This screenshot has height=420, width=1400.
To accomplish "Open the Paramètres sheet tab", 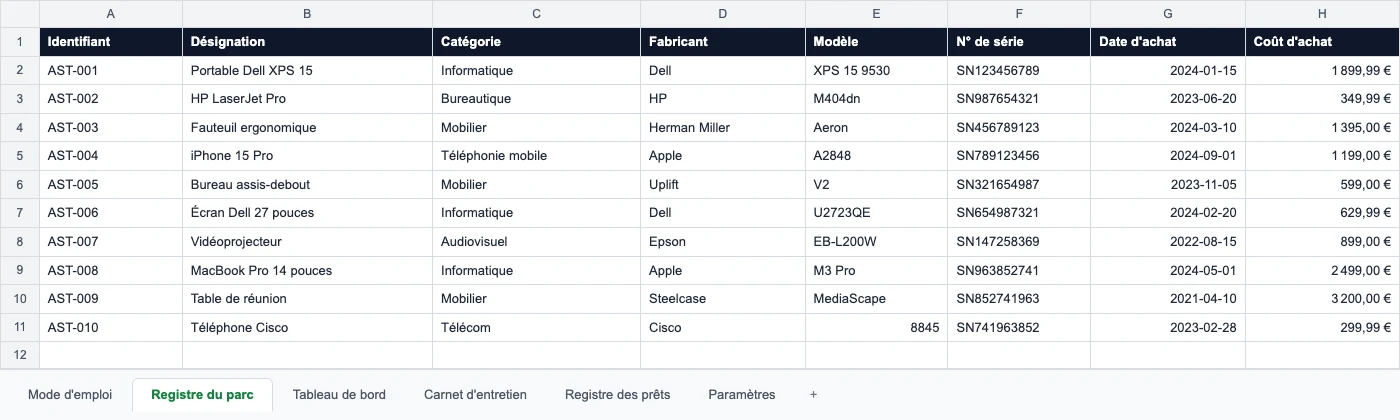I will (x=741, y=395).
